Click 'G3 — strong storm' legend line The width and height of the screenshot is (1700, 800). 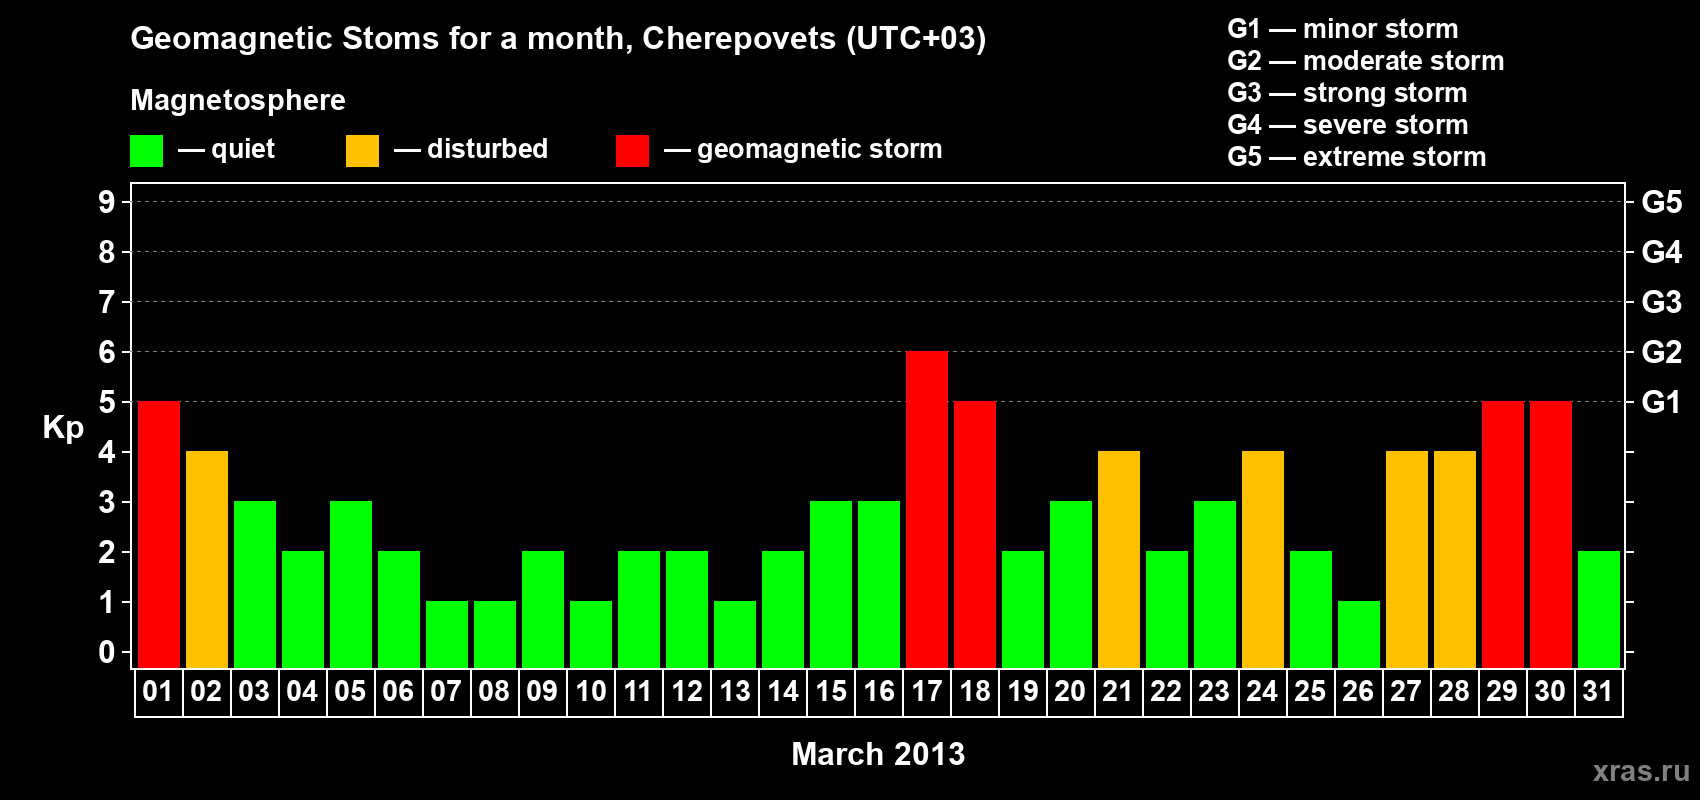(x=1348, y=93)
